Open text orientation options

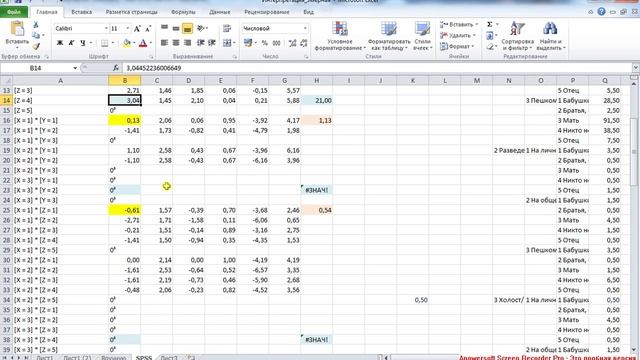(x=201, y=28)
